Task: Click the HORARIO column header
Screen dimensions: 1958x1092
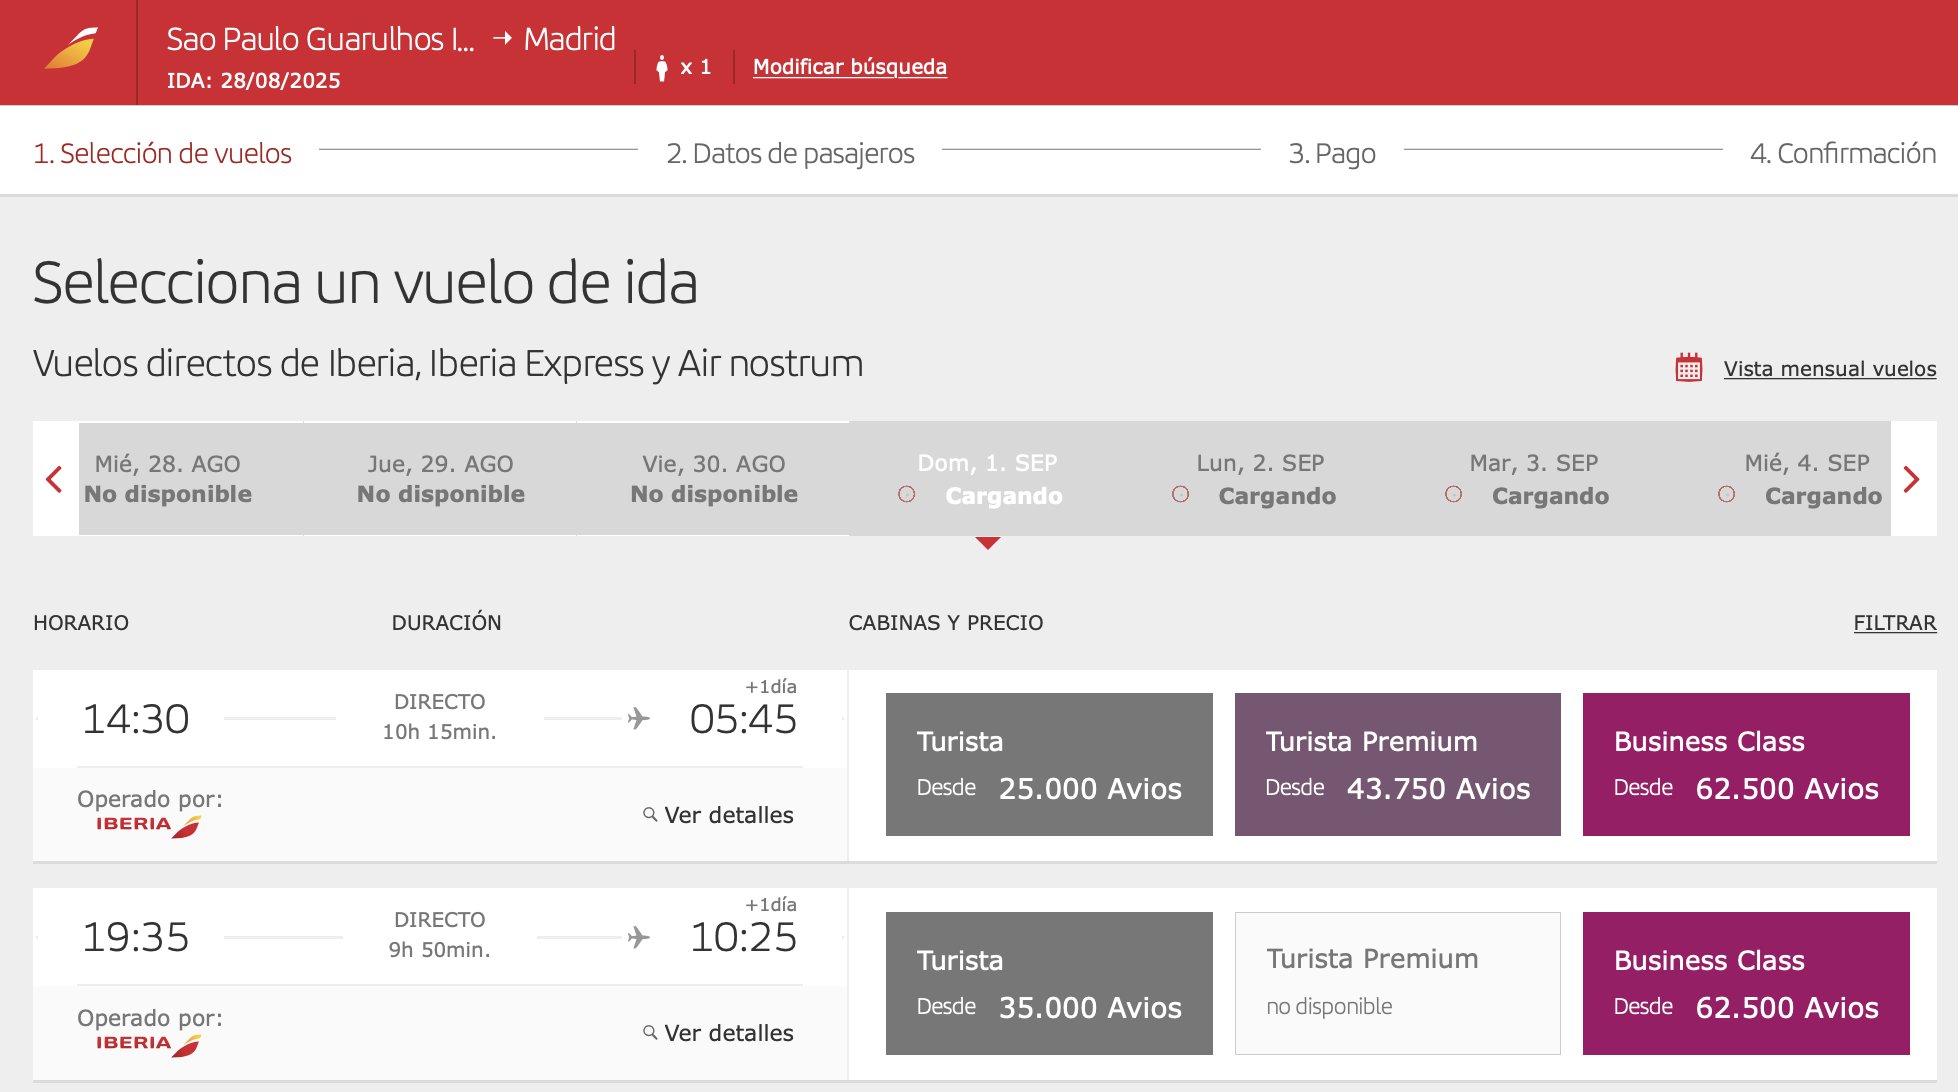Action: pos(81,623)
